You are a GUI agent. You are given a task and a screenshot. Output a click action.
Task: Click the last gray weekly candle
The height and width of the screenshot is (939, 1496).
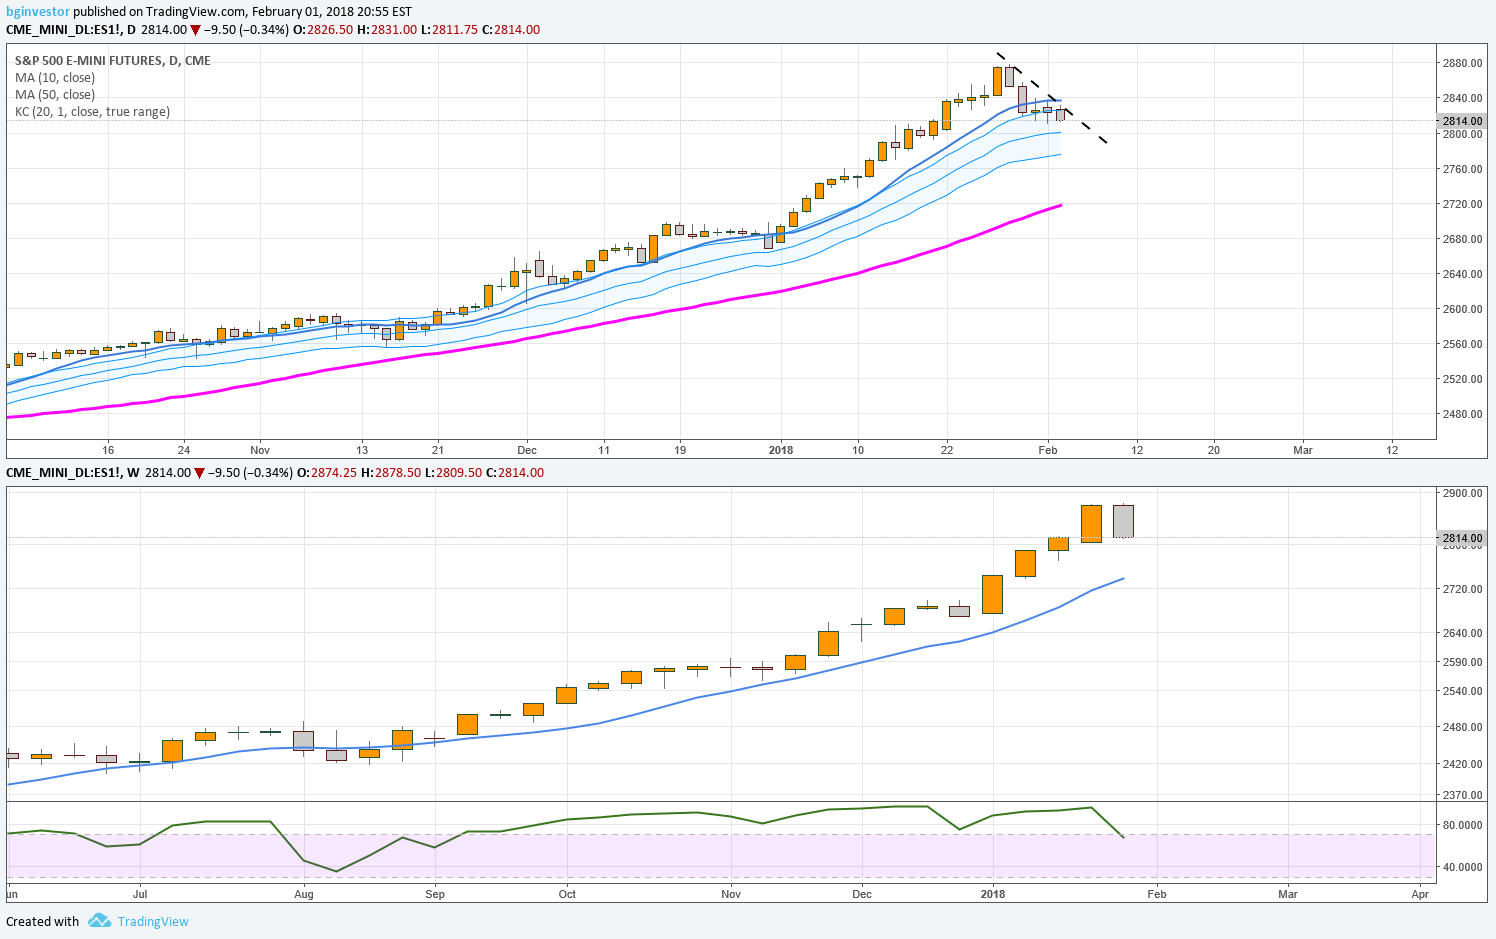1123,521
